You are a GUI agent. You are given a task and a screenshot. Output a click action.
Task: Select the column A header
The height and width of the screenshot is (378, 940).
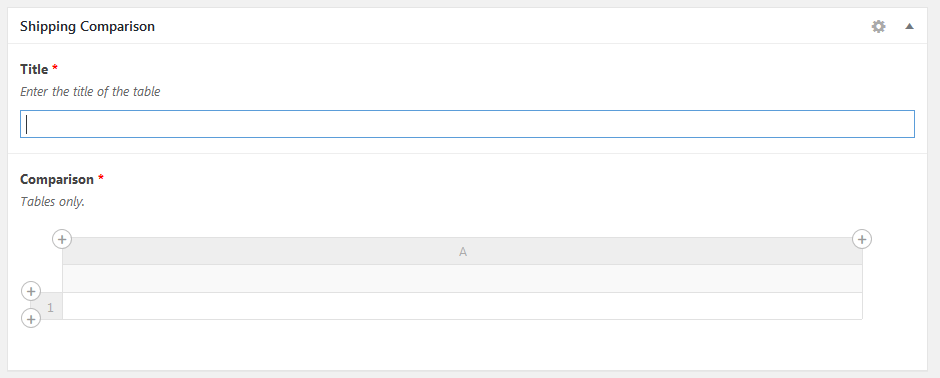[x=462, y=252]
